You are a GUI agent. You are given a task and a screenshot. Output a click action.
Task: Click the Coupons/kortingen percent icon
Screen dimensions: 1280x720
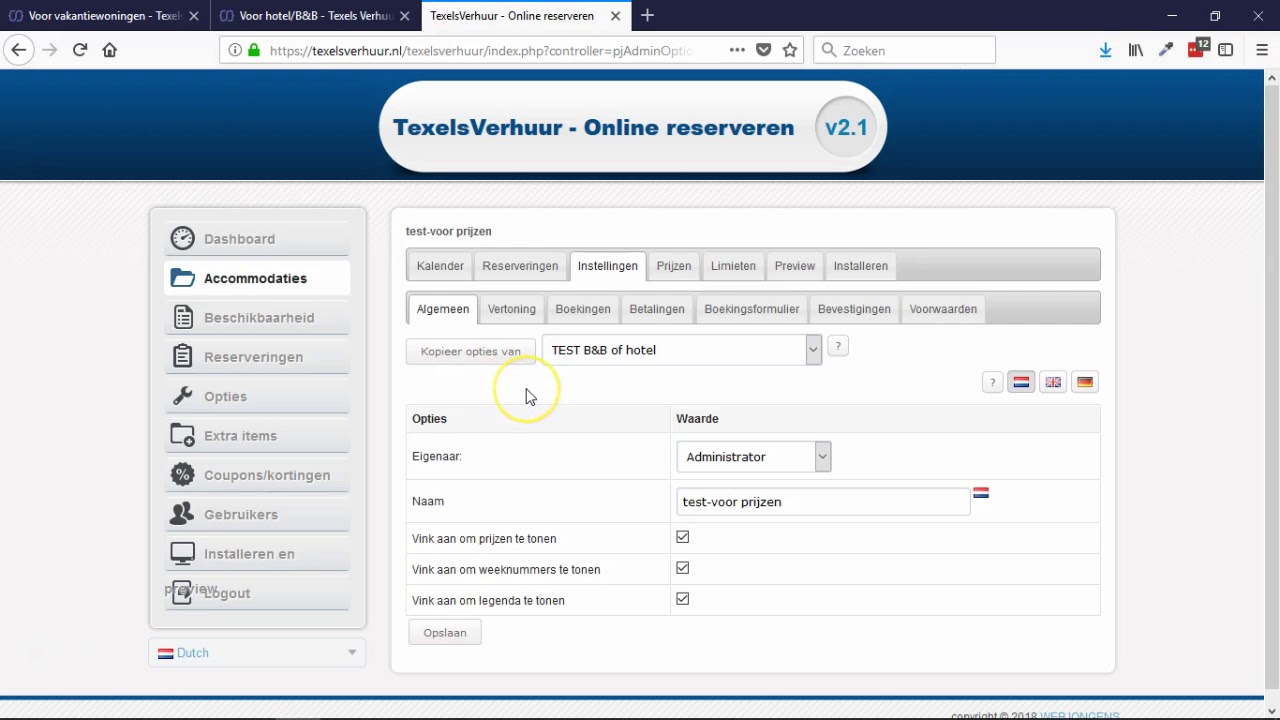[x=182, y=474]
